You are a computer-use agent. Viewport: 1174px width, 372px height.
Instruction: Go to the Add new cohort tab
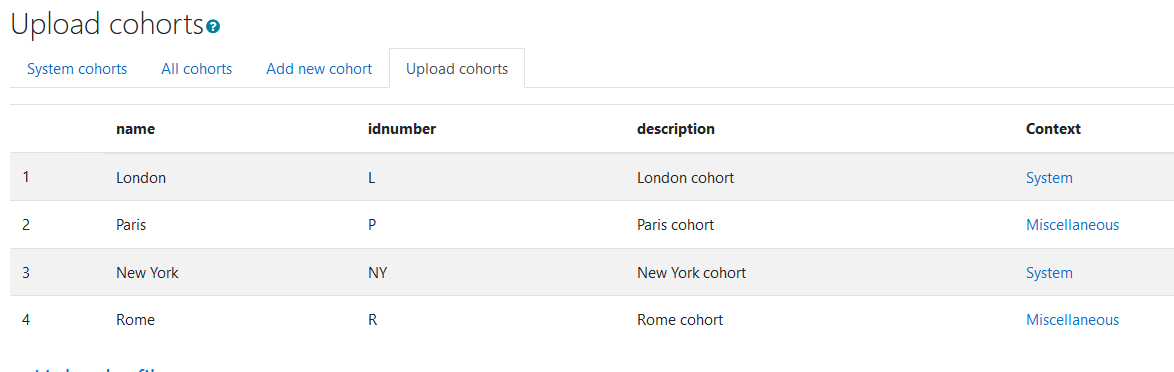tap(319, 69)
